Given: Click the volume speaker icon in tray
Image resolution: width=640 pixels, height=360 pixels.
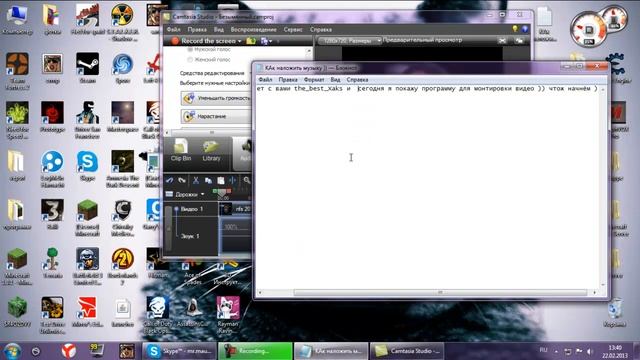Looking at the screenshot, I should (590, 351).
